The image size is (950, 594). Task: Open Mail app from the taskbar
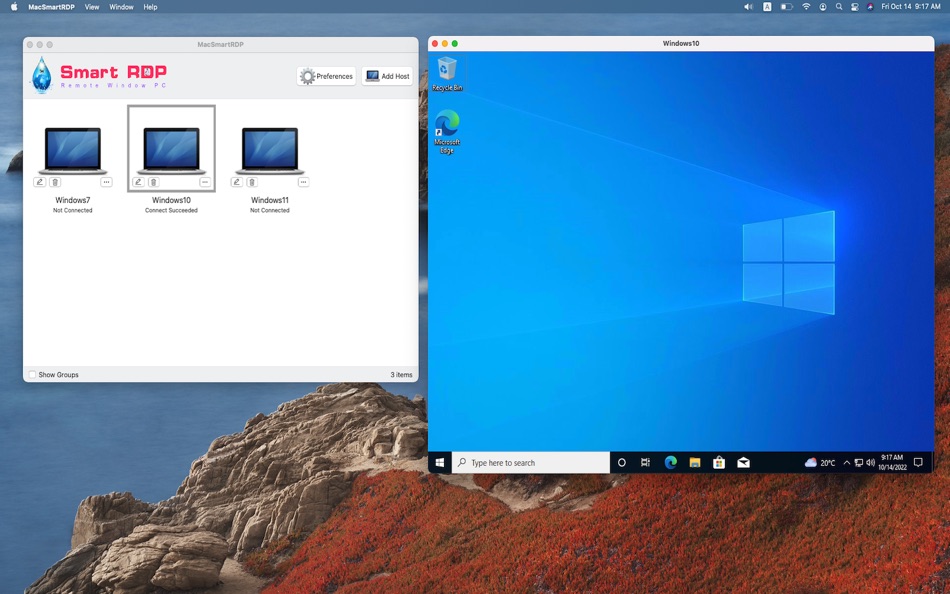(743, 462)
